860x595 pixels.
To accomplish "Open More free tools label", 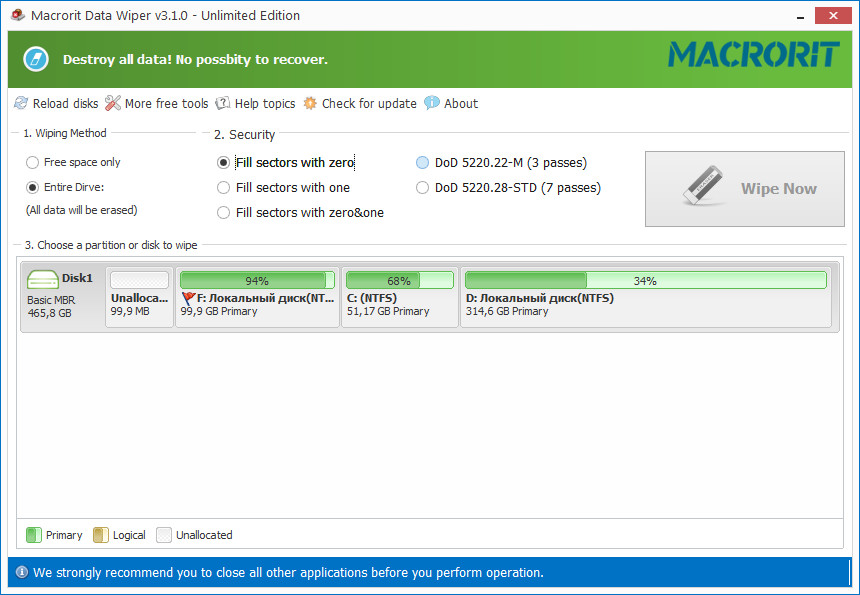I will (x=166, y=104).
